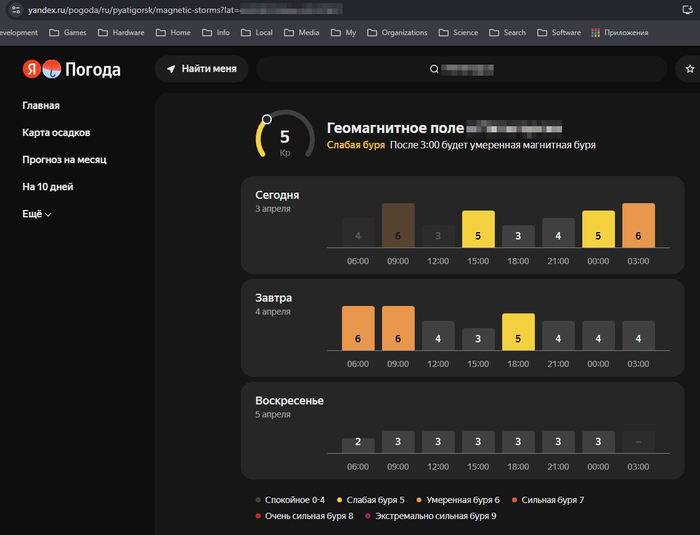The image size is (700, 535).
Task: Click Экстремально сильная буря 9 legend entry
Action: pyautogui.click(x=431, y=516)
